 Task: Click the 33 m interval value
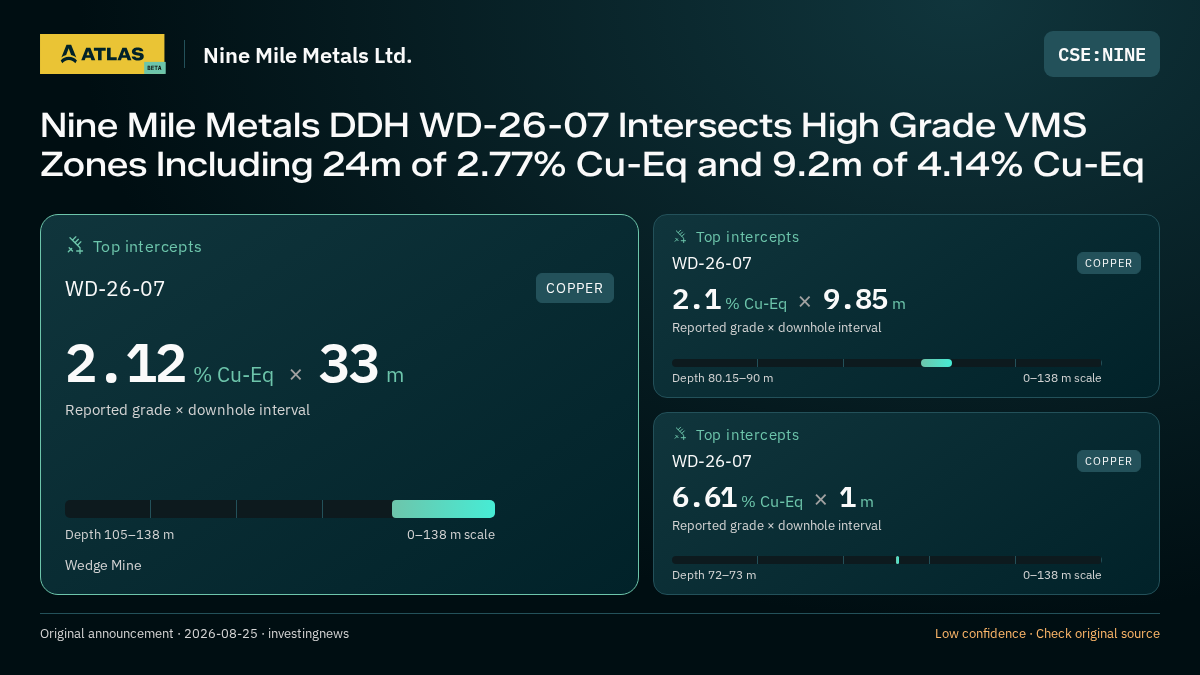click(361, 364)
